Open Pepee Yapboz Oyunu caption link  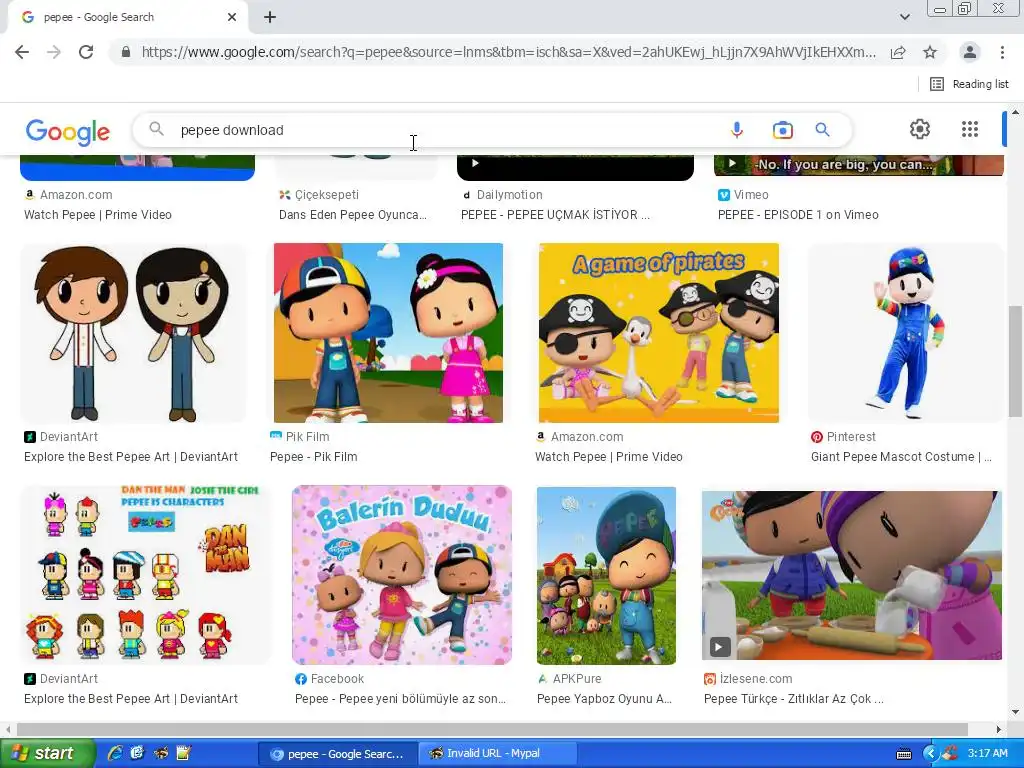point(604,699)
